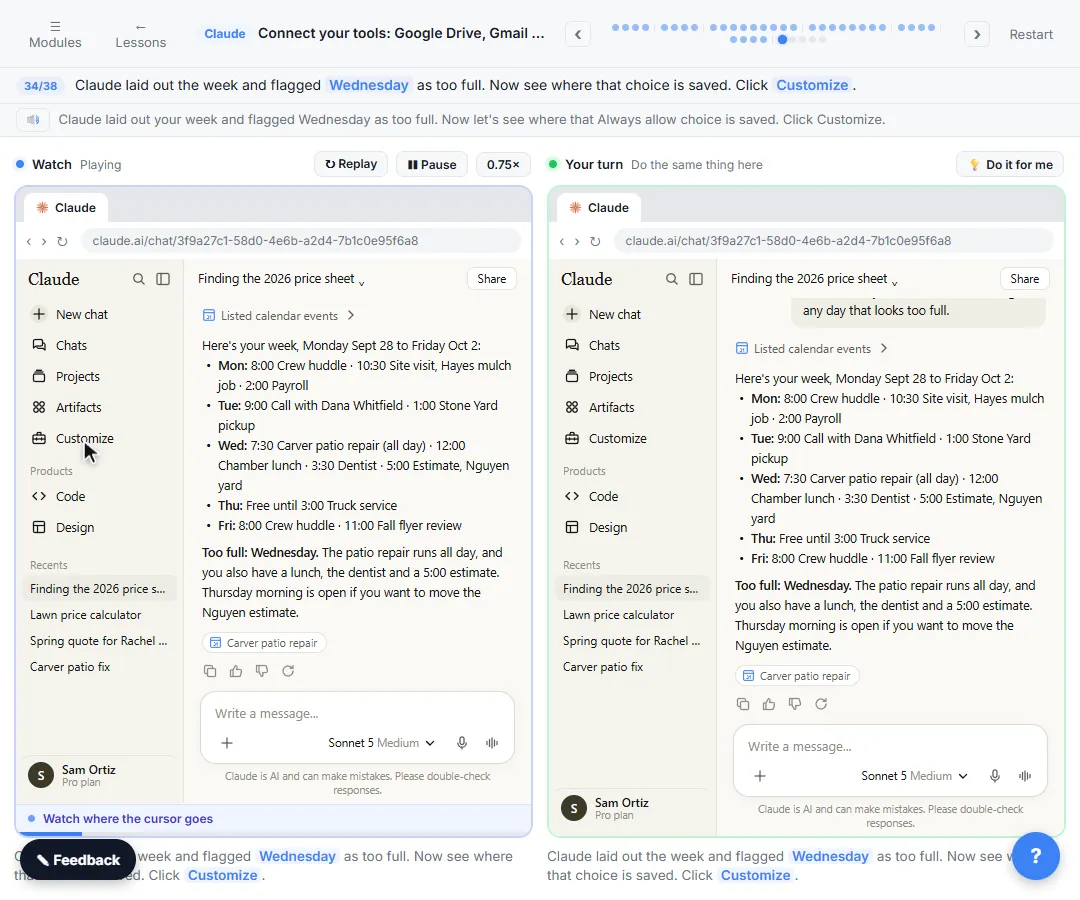Open Projects in Your turn sidebar
1080x900 pixels.
[610, 377]
